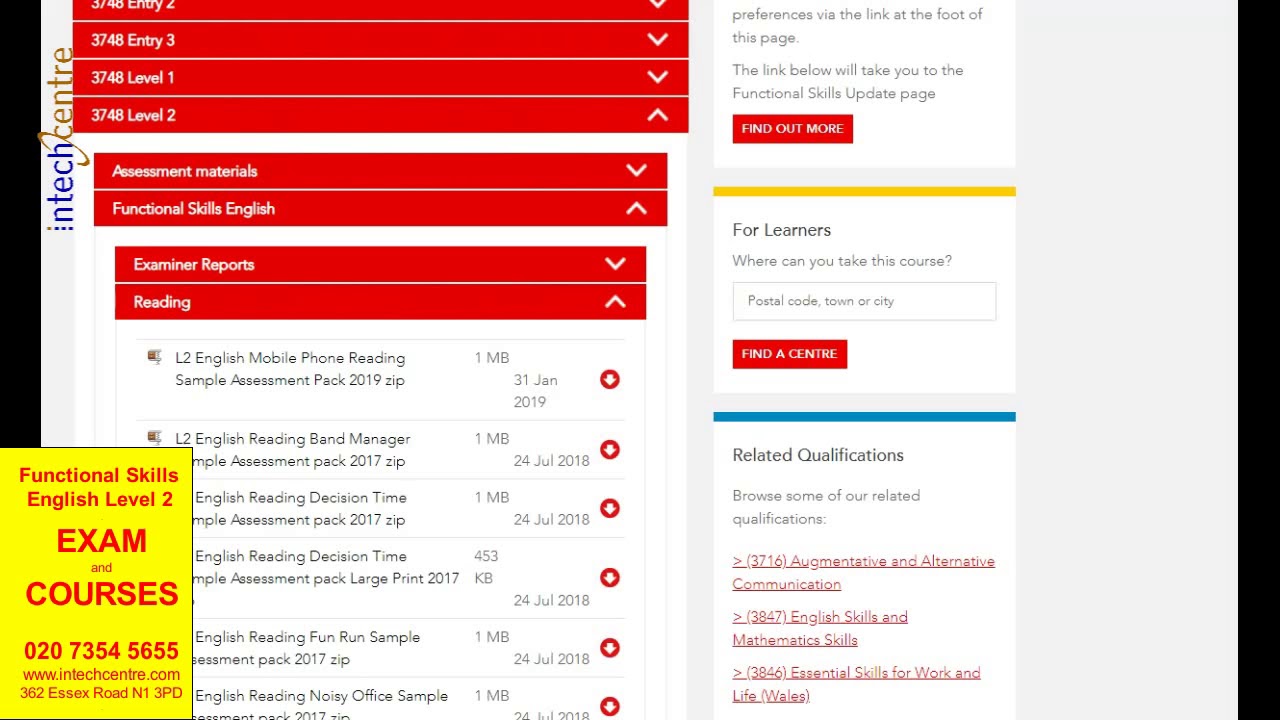
Task: Click phone number 020 7354 5655
Action: (x=101, y=651)
